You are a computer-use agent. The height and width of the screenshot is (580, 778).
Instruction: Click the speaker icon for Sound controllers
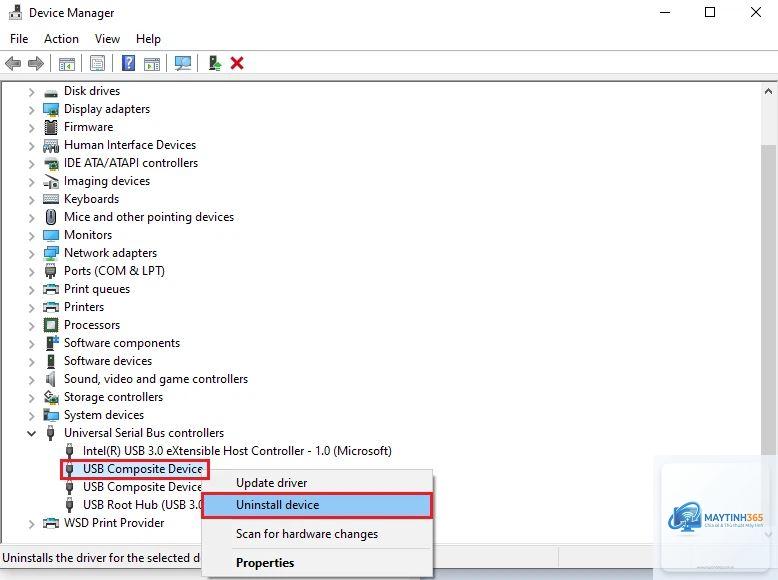51,379
